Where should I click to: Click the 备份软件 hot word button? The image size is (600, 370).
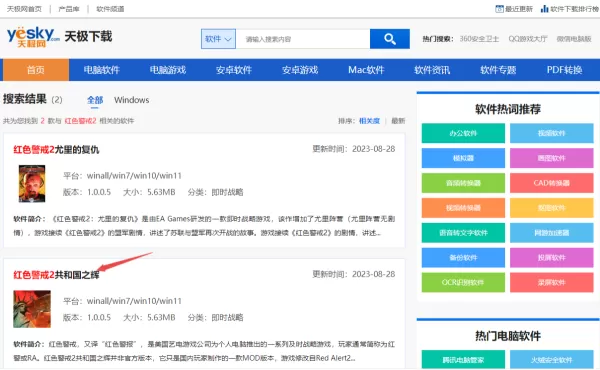pyautogui.click(x=463, y=258)
